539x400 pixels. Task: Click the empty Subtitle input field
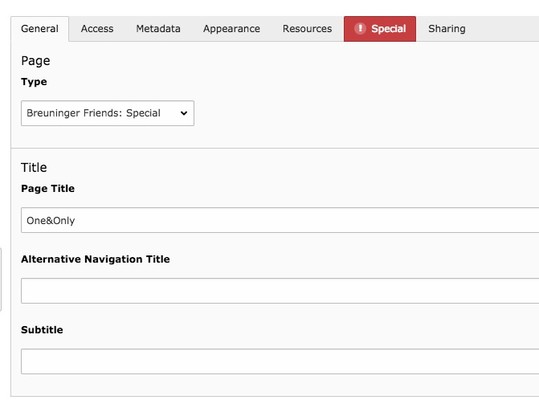[280, 361]
